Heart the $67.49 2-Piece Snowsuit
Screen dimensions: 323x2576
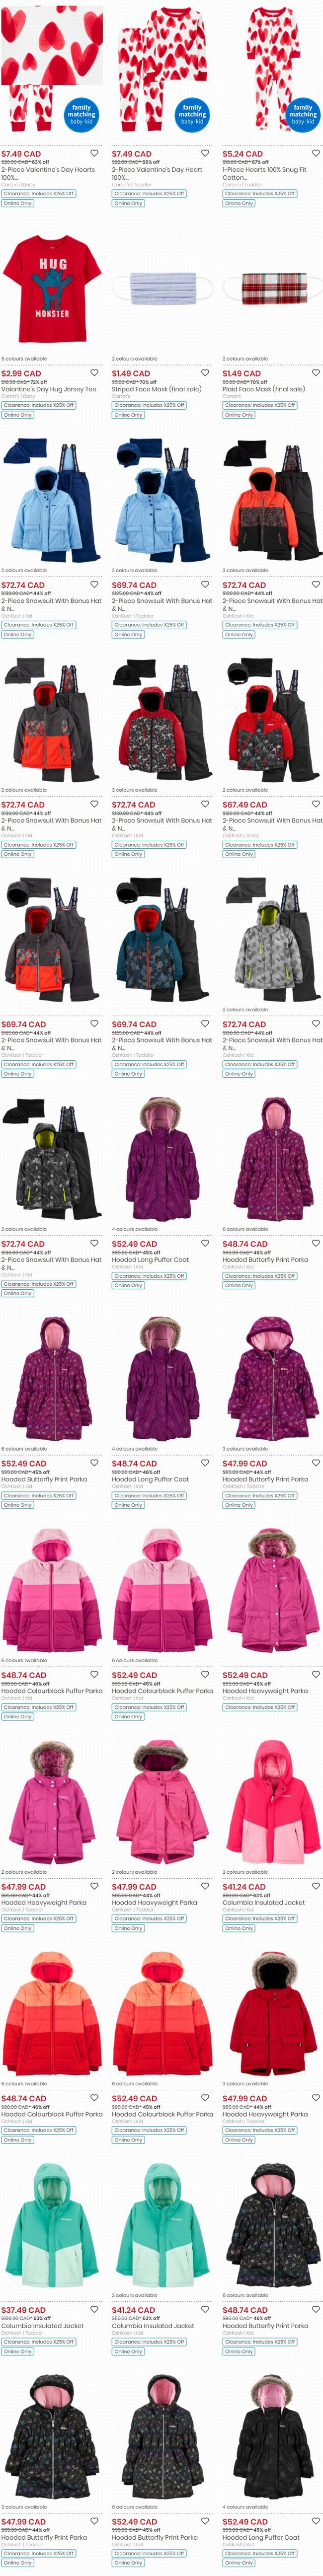(316, 804)
